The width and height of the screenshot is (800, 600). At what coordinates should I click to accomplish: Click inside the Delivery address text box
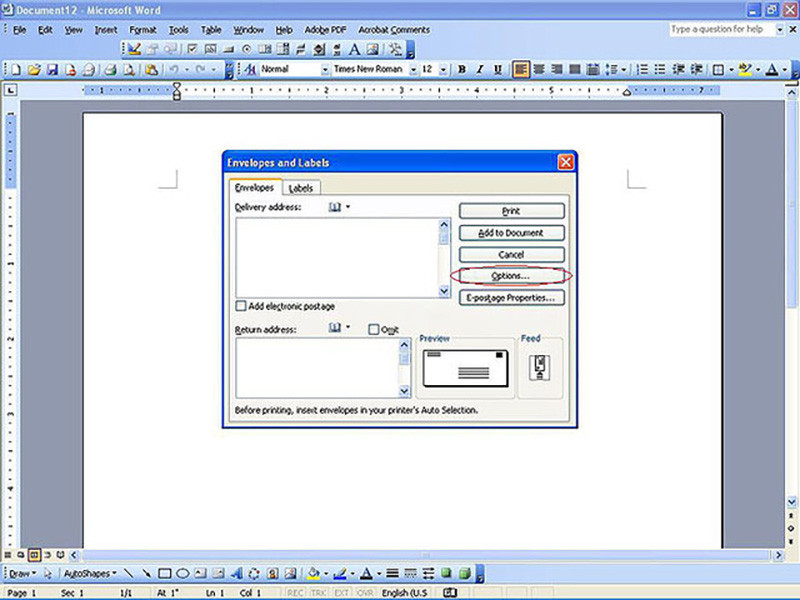337,258
